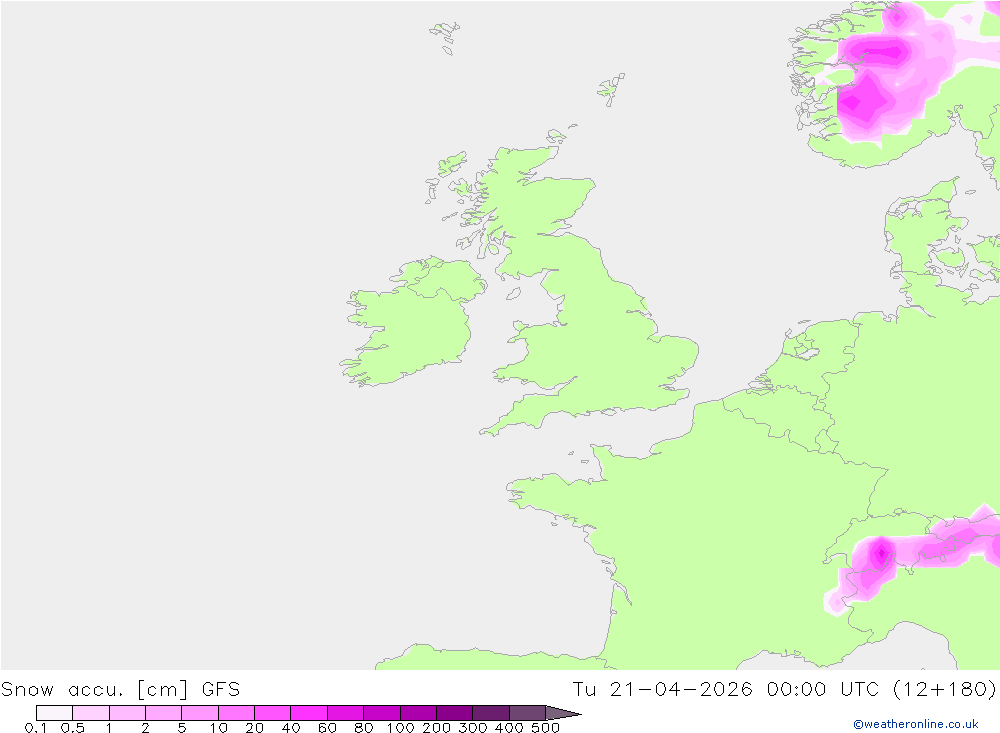Click the '500' legend label
Screen dimensions: 1000x733
[546, 727]
